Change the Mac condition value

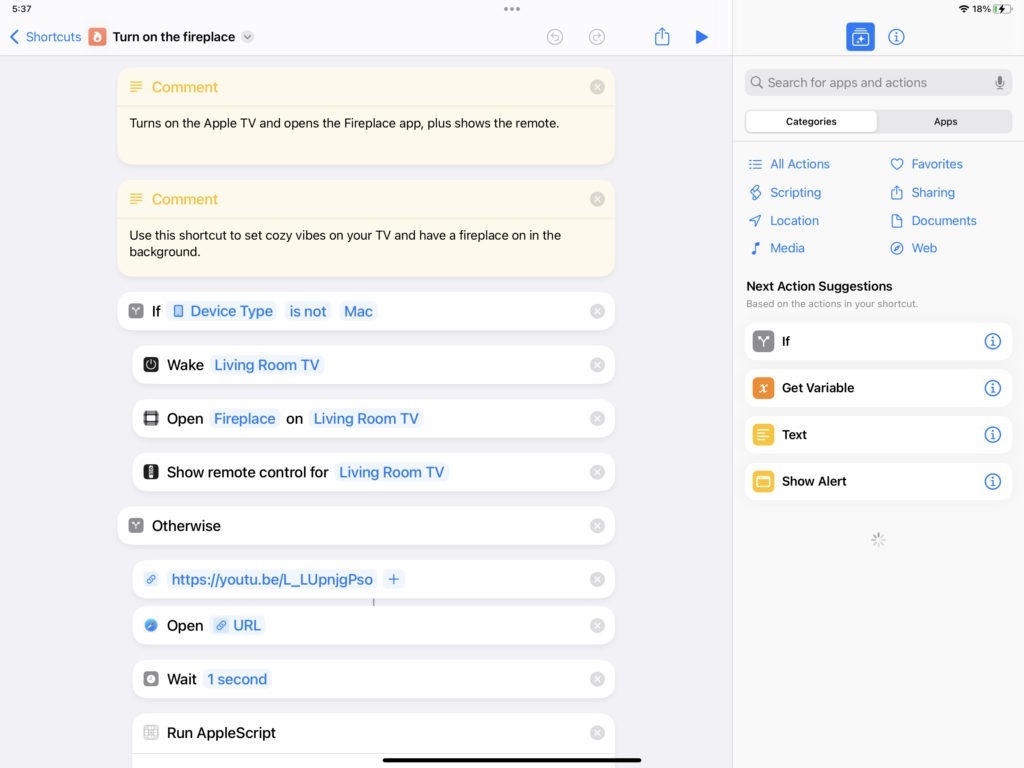point(358,312)
